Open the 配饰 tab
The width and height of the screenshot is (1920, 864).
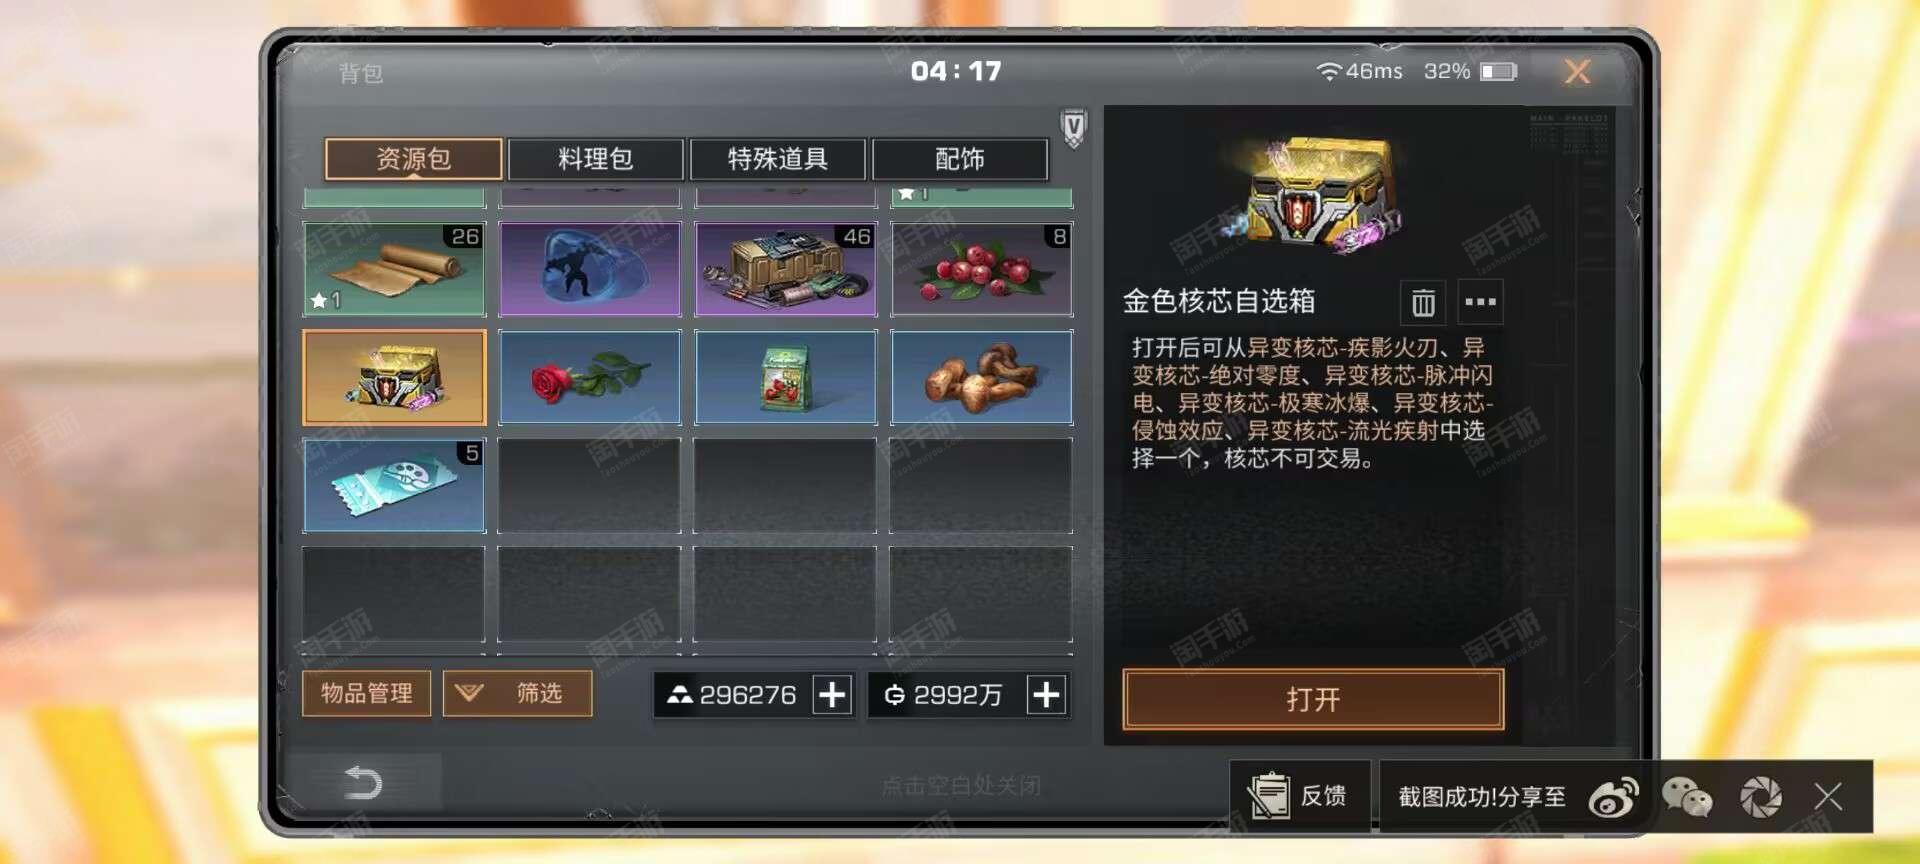(x=960, y=159)
